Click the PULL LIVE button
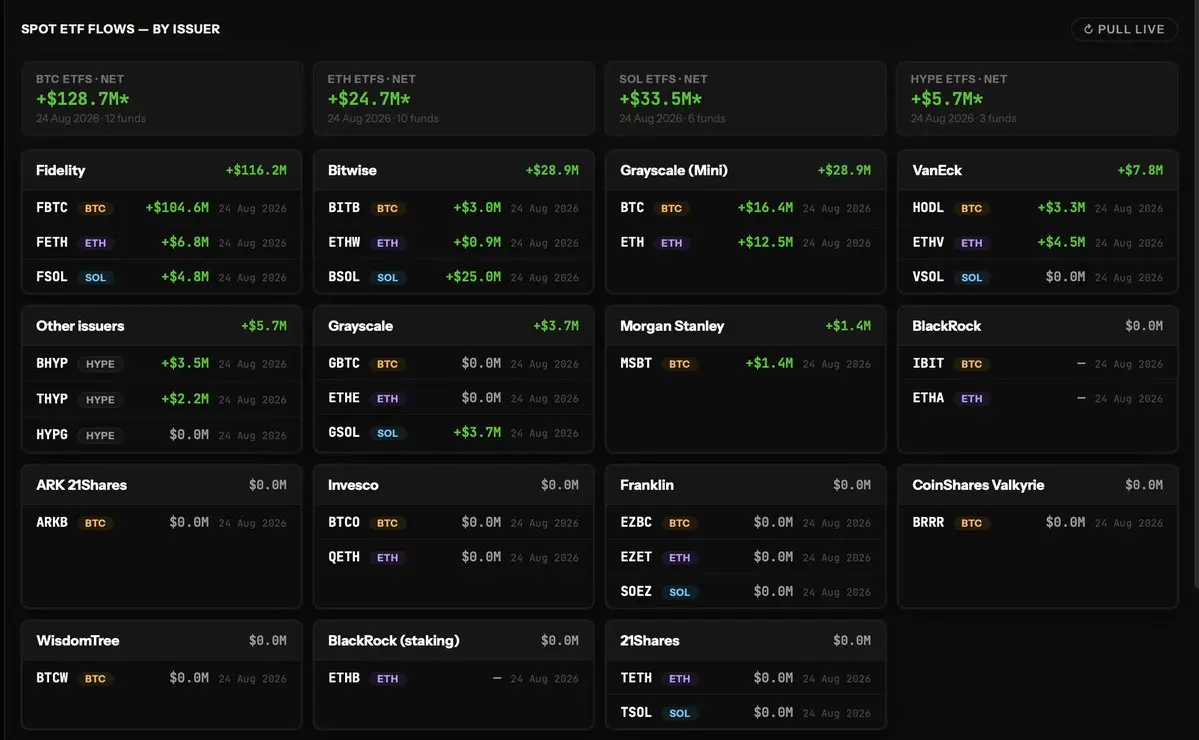Image resolution: width=1199 pixels, height=740 pixels. point(1124,29)
